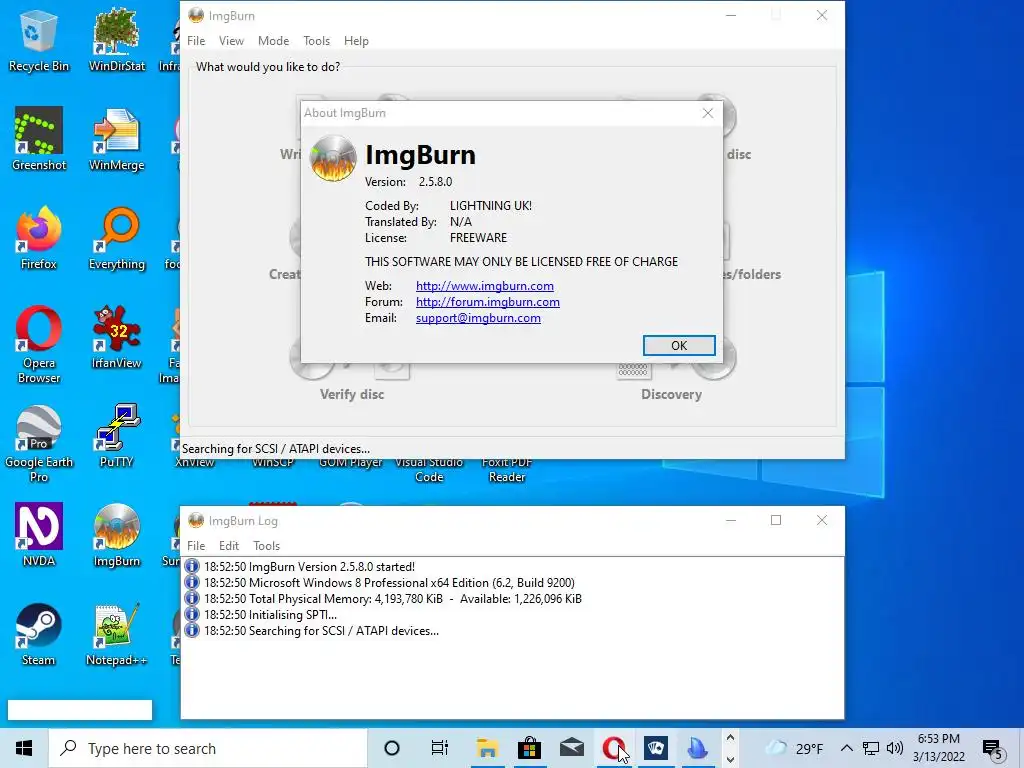Open Tools menu in ImgBurn Log

(266, 545)
